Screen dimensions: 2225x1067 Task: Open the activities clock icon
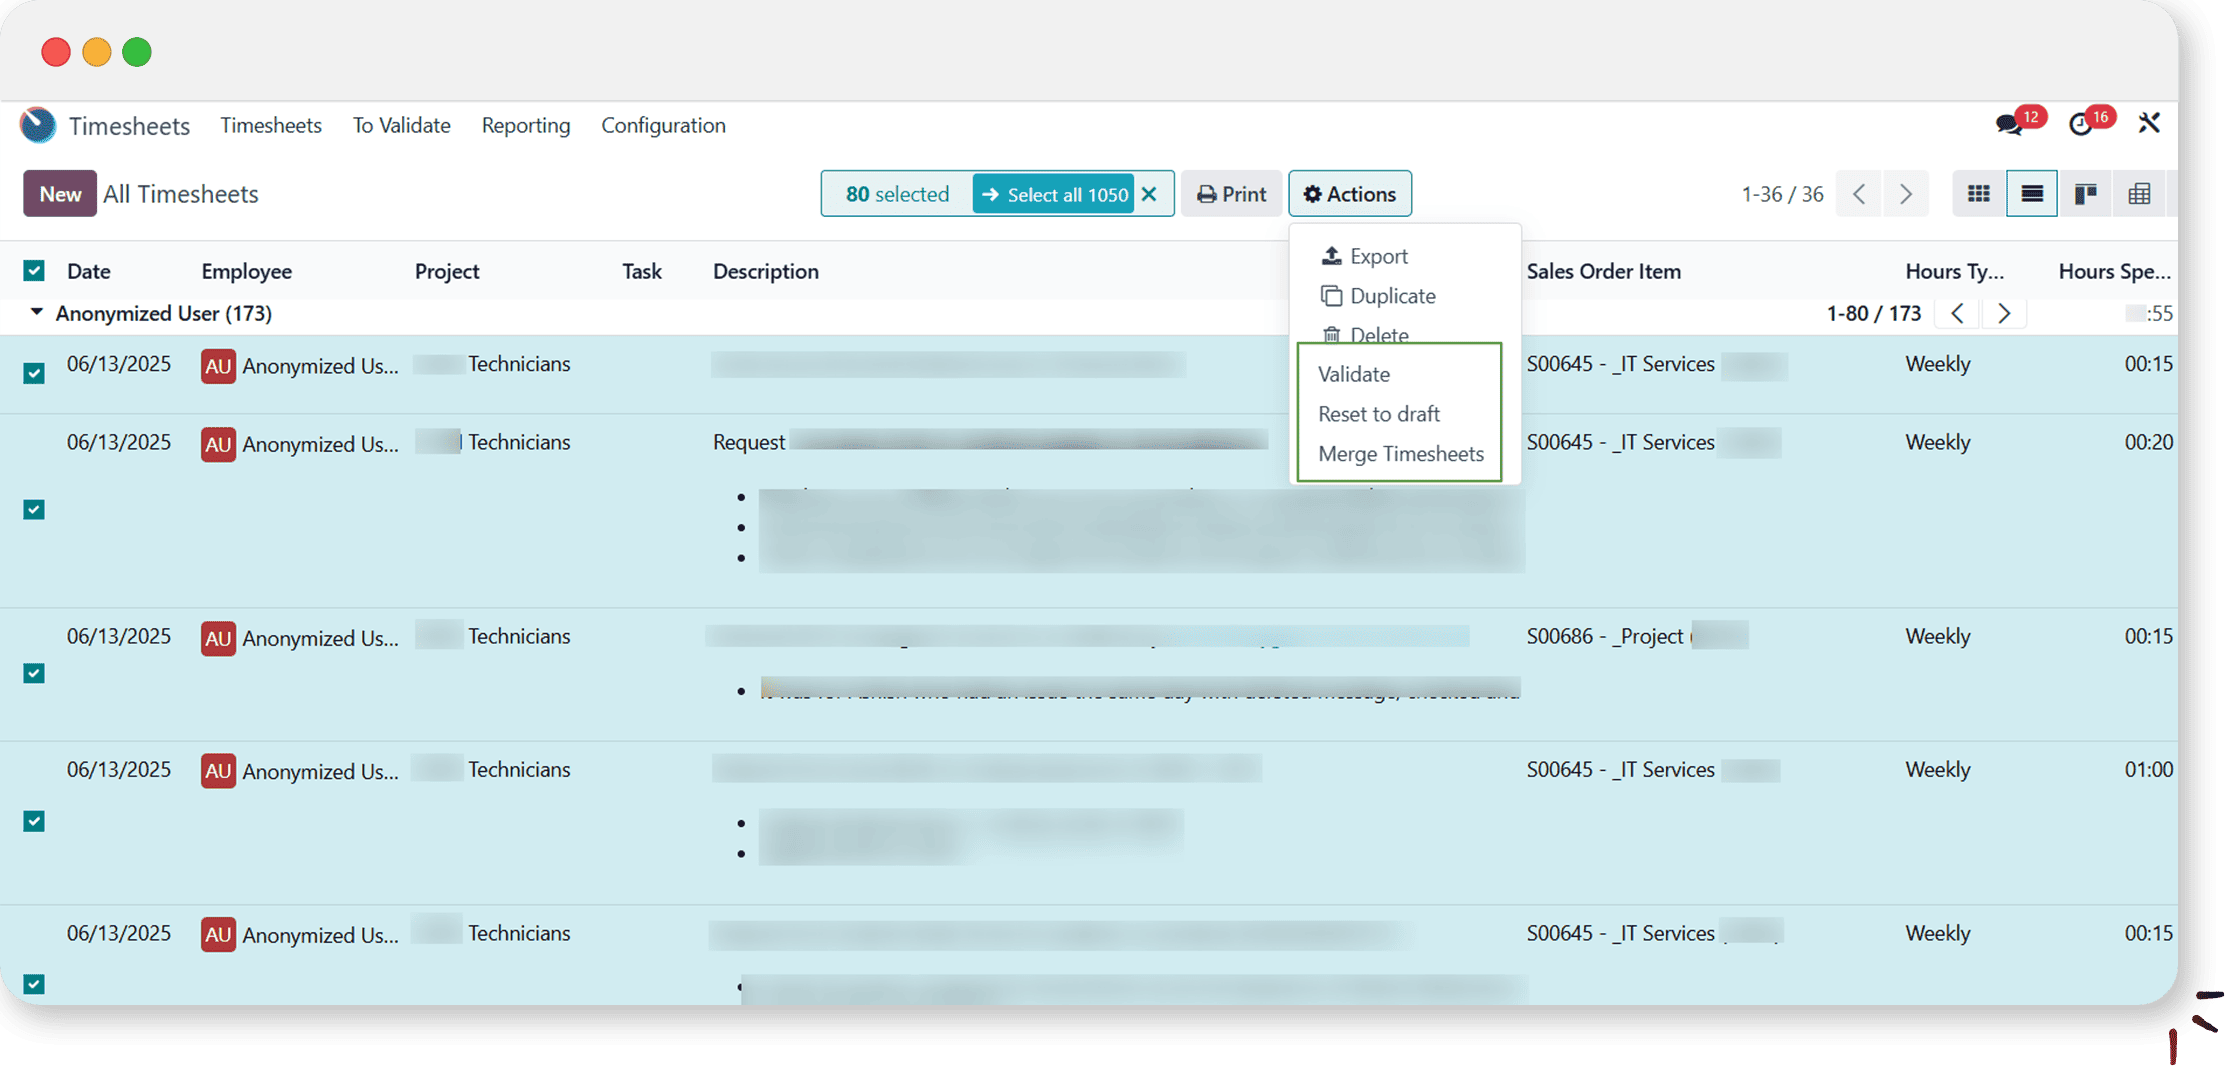tap(2080, 124)
